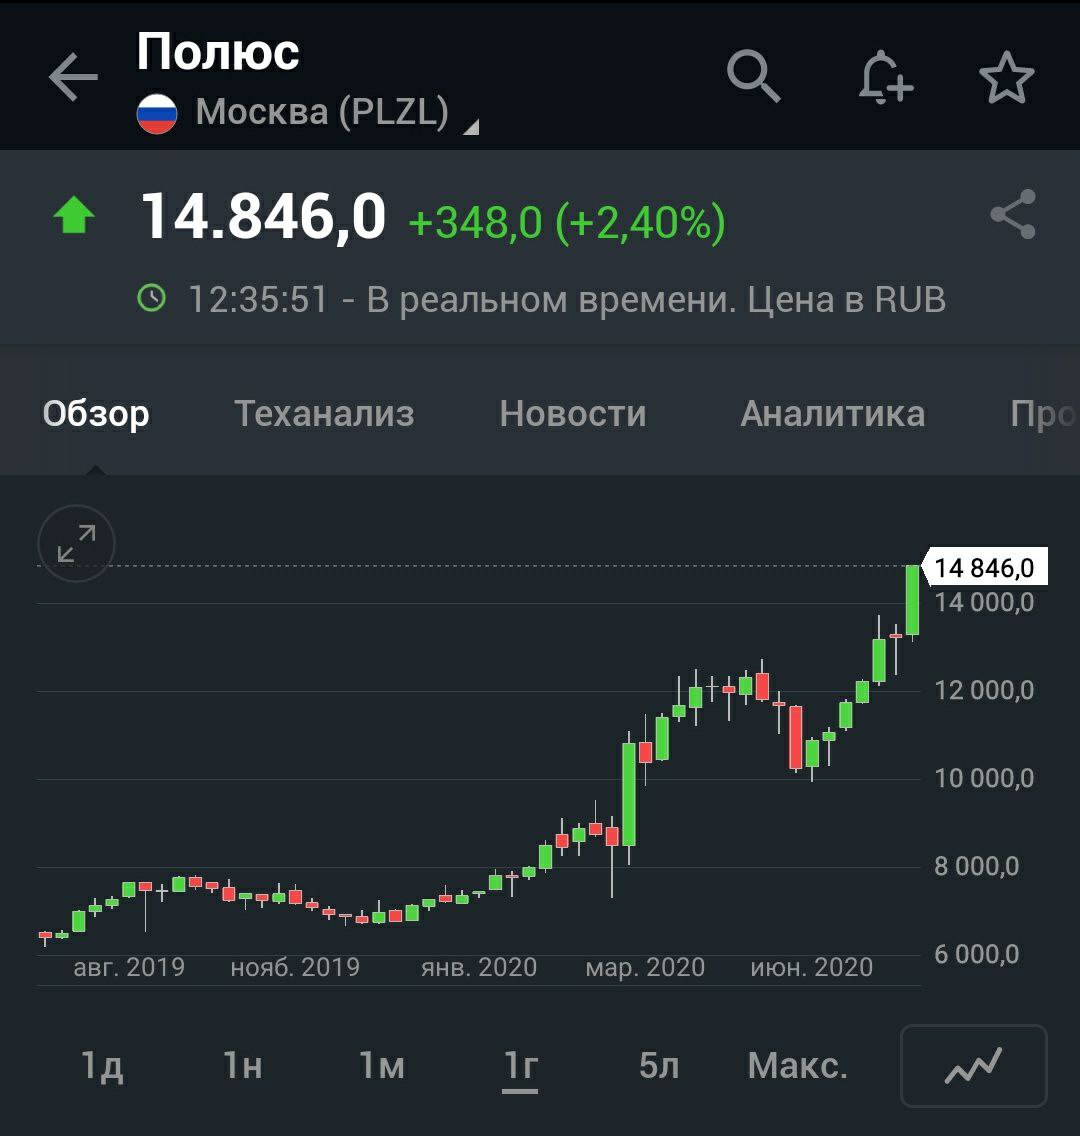Expand the chart to fullscreen

point(76,544)
